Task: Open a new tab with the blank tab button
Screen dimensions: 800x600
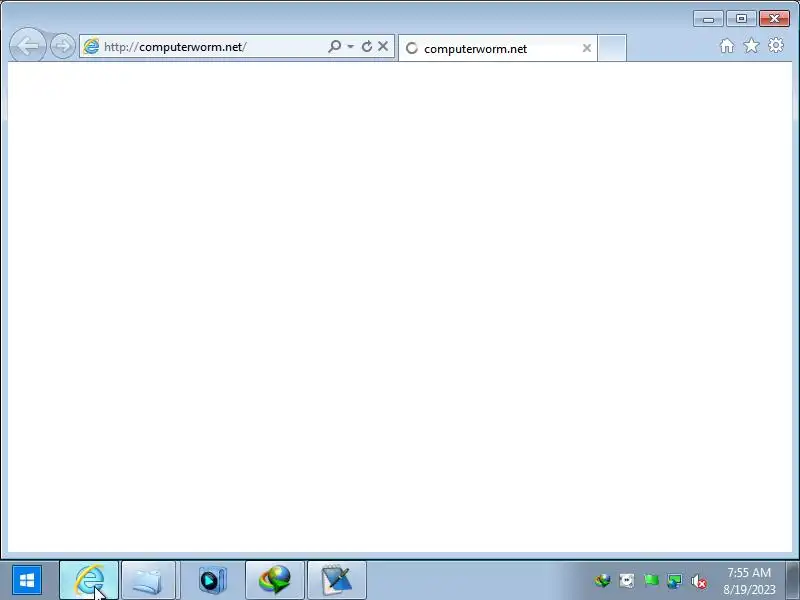Action: (612, 48)
